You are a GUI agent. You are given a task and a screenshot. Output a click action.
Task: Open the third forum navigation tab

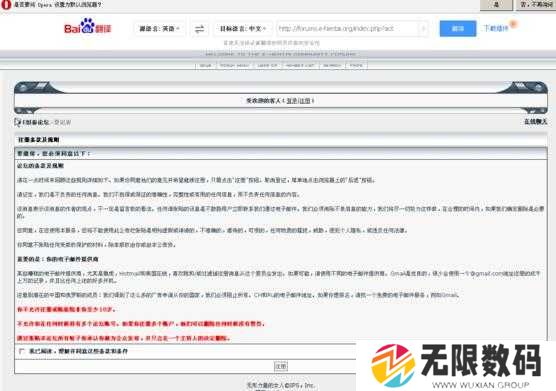point(267,65)
